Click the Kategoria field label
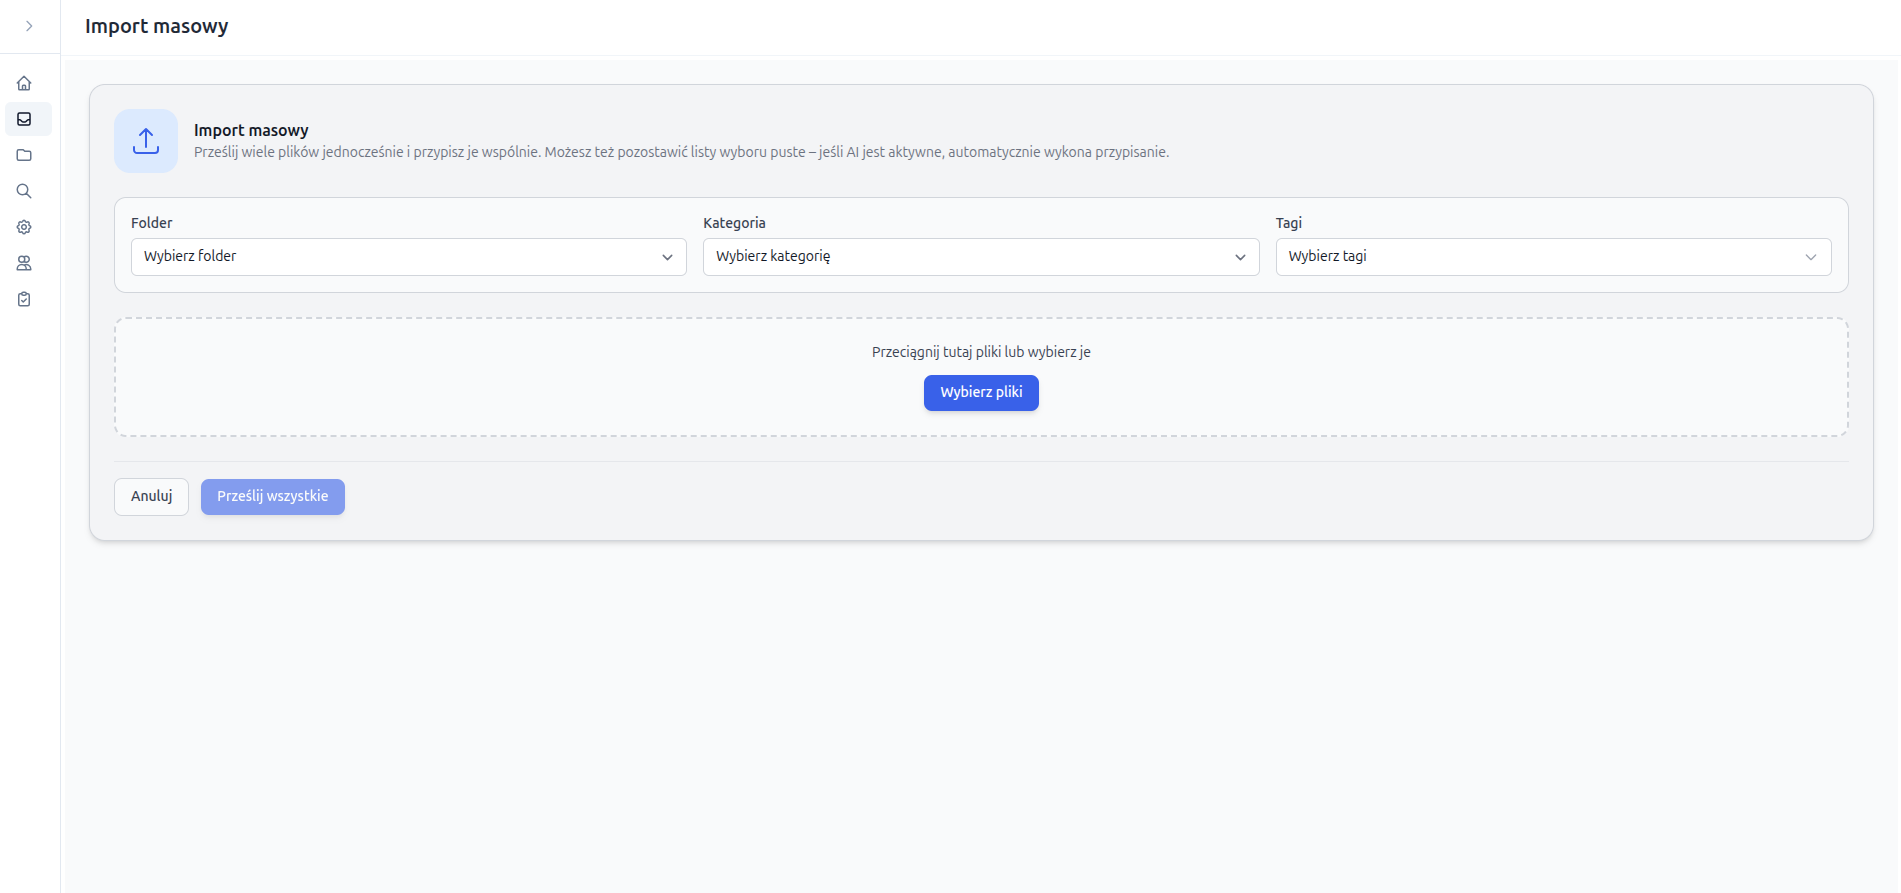 [734, 223]
